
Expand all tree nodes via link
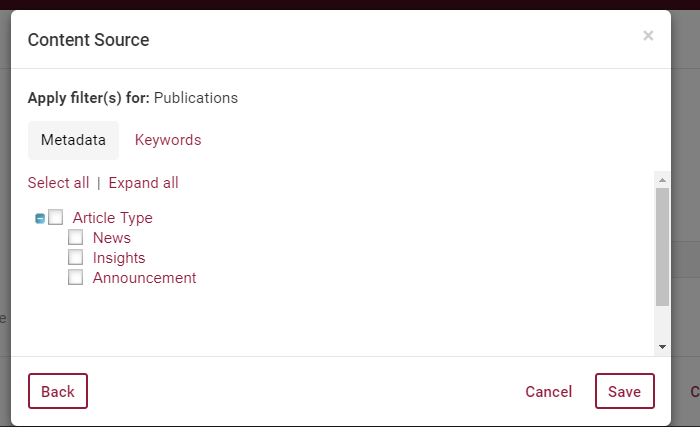[x=143, y=183]
